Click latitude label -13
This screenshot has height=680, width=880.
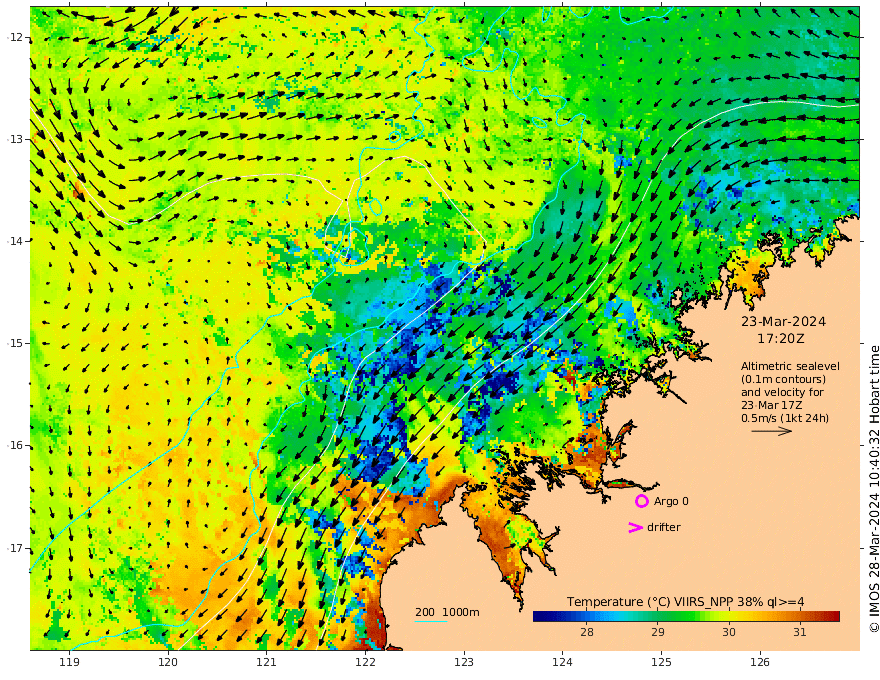coord(15,139)
